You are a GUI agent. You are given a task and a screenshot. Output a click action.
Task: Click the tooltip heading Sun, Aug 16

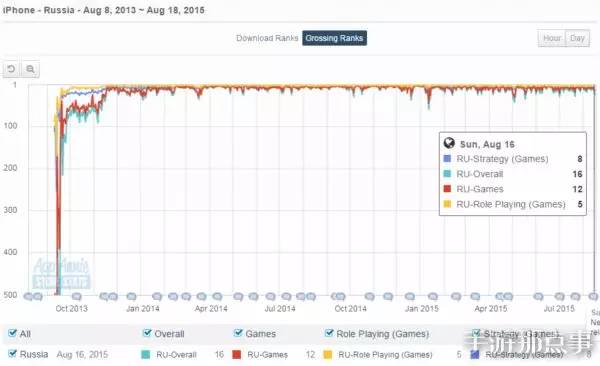pyautogui.click(x=487, y=144)
